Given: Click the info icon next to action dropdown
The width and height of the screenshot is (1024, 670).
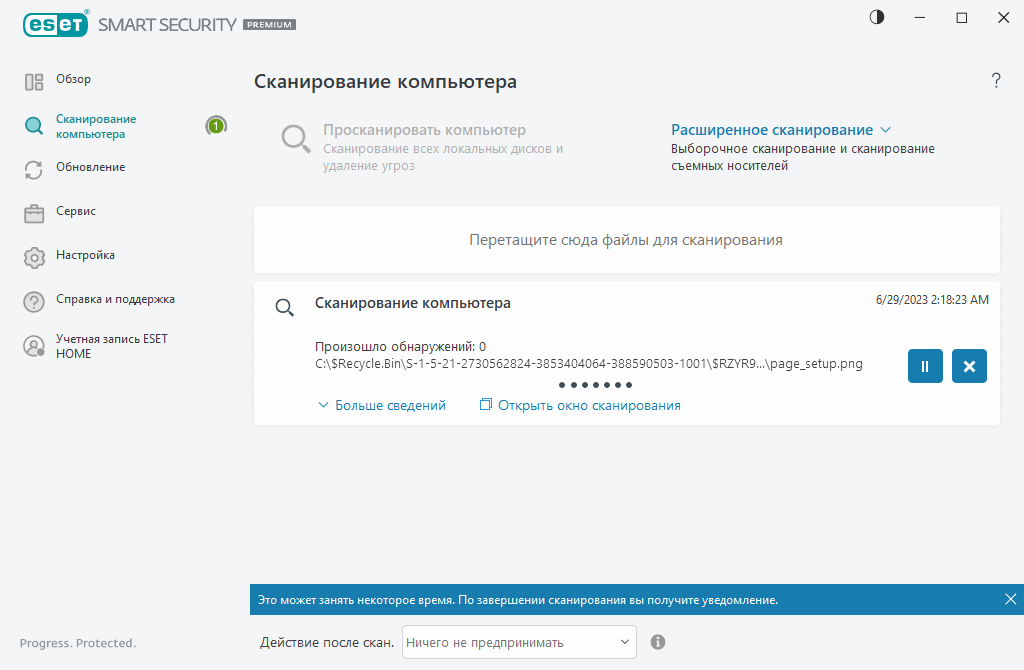Looking at the screenshot, I should 658,641.
